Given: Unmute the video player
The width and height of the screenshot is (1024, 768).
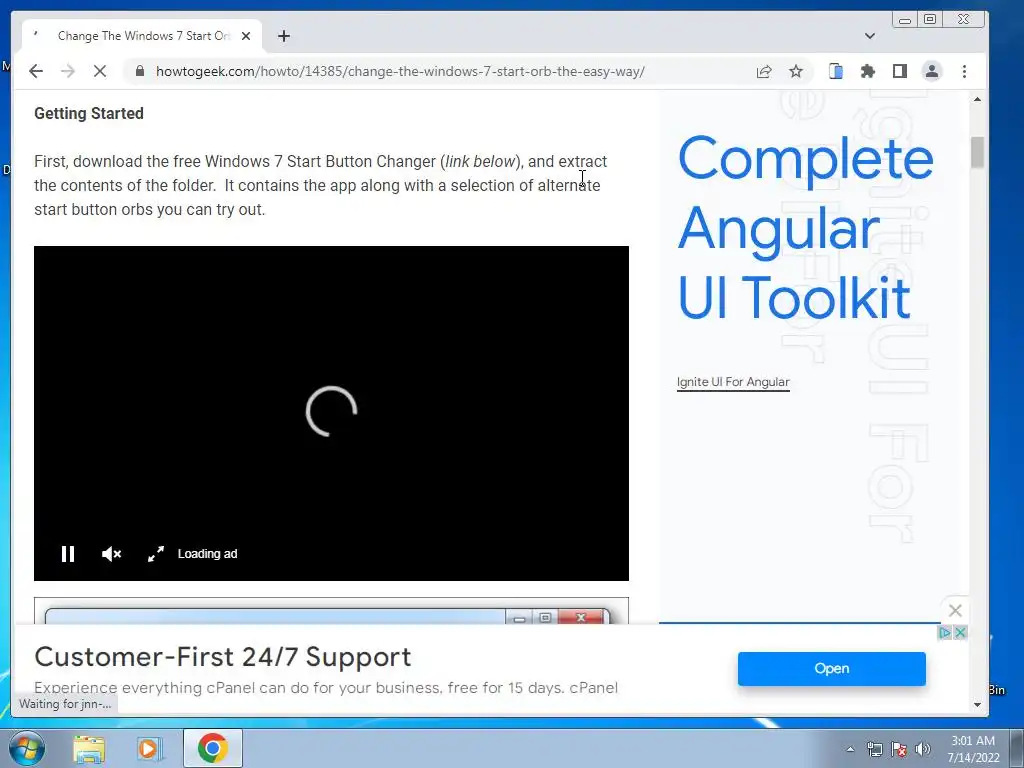Looking at the screenshot, I should click(x=112, y=554).
